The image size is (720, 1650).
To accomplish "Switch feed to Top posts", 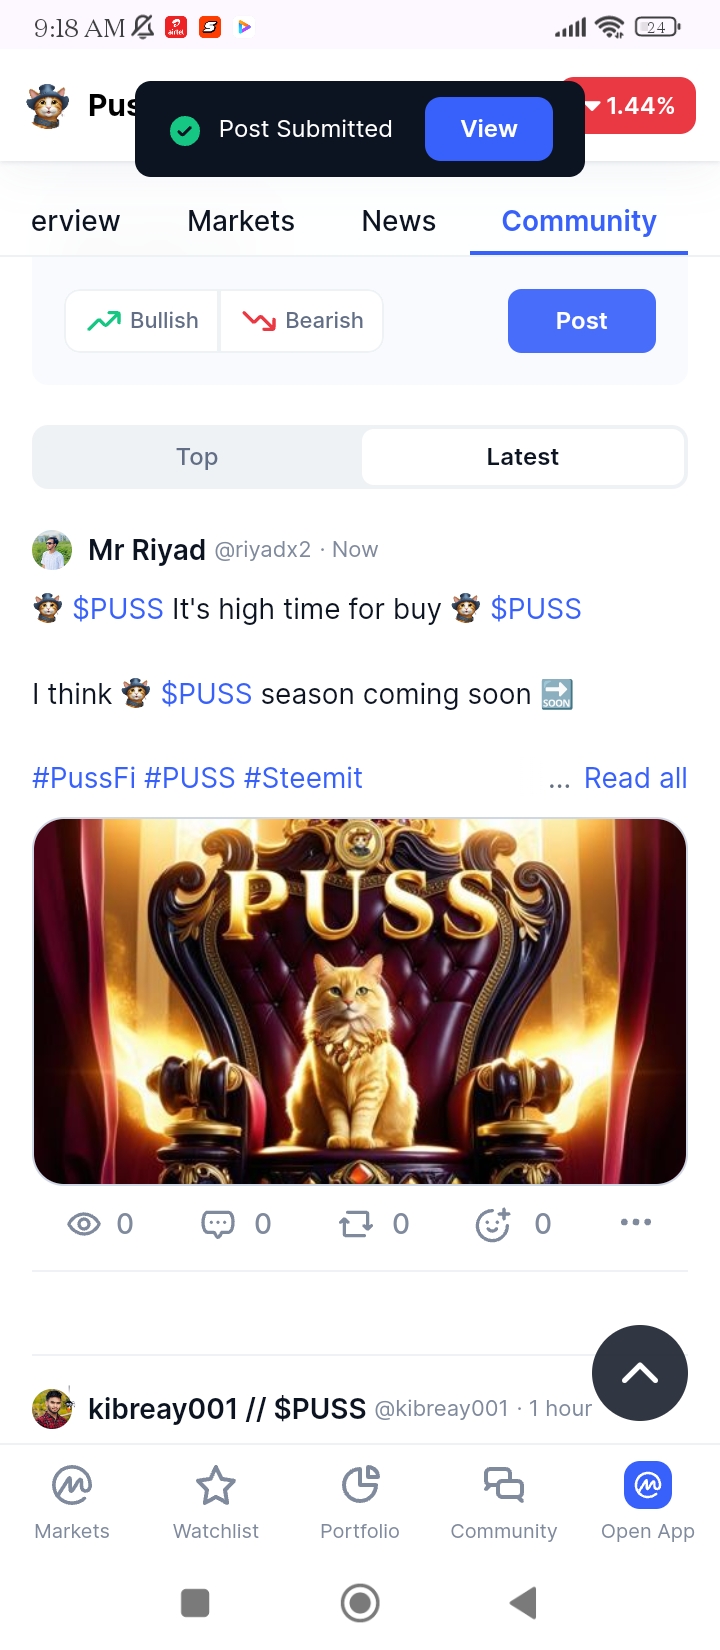I will [197, 457].
